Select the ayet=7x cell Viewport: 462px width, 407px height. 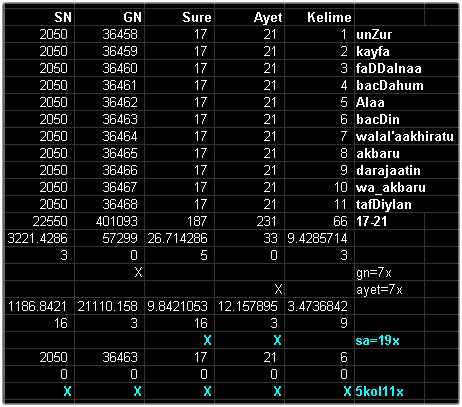pos(389,290)
